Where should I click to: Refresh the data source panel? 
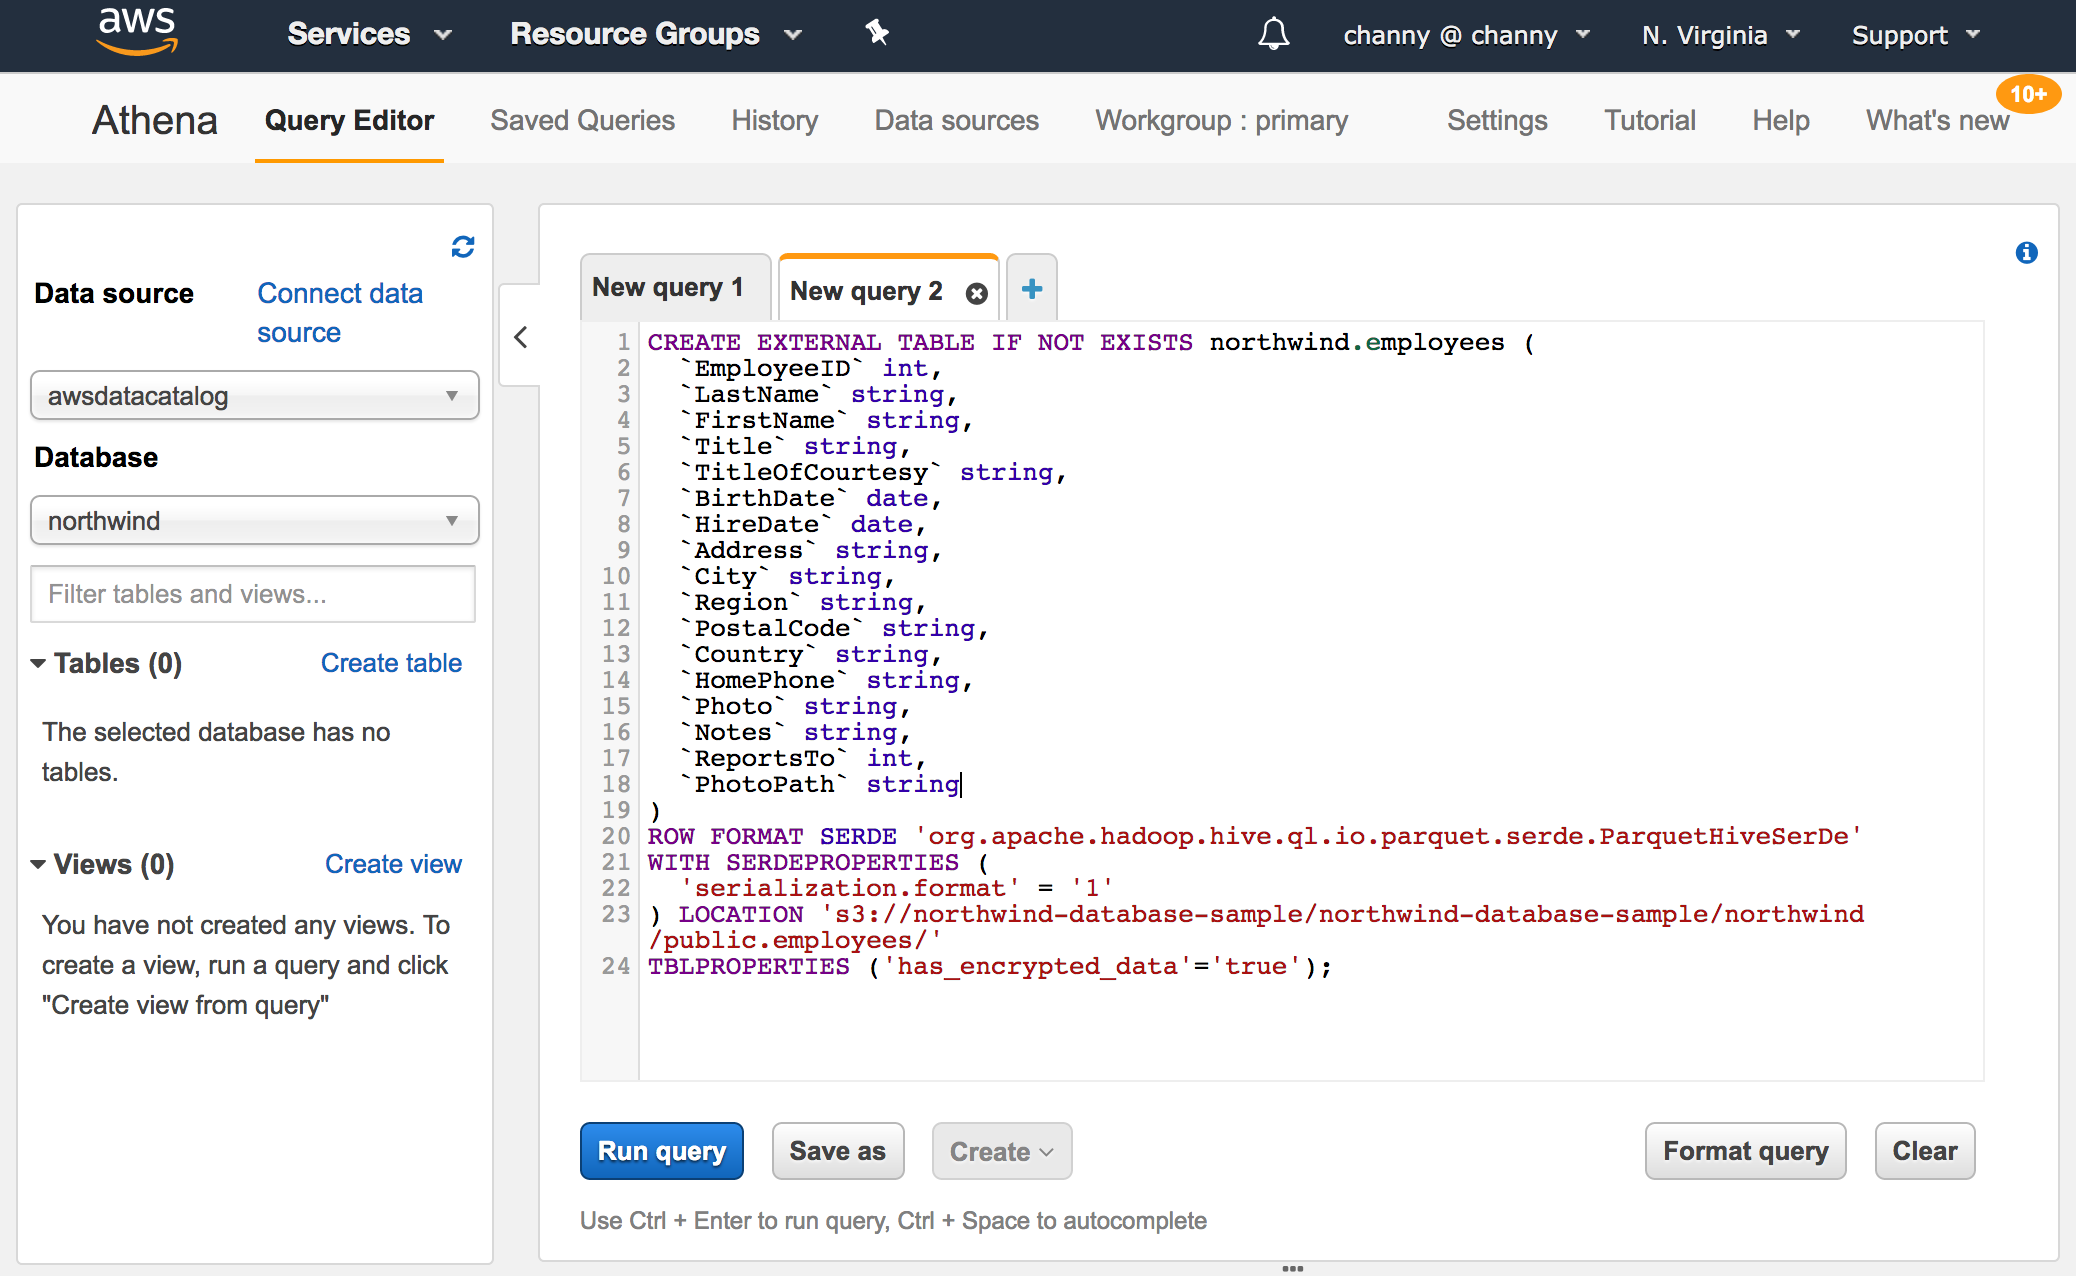point(462,247)
